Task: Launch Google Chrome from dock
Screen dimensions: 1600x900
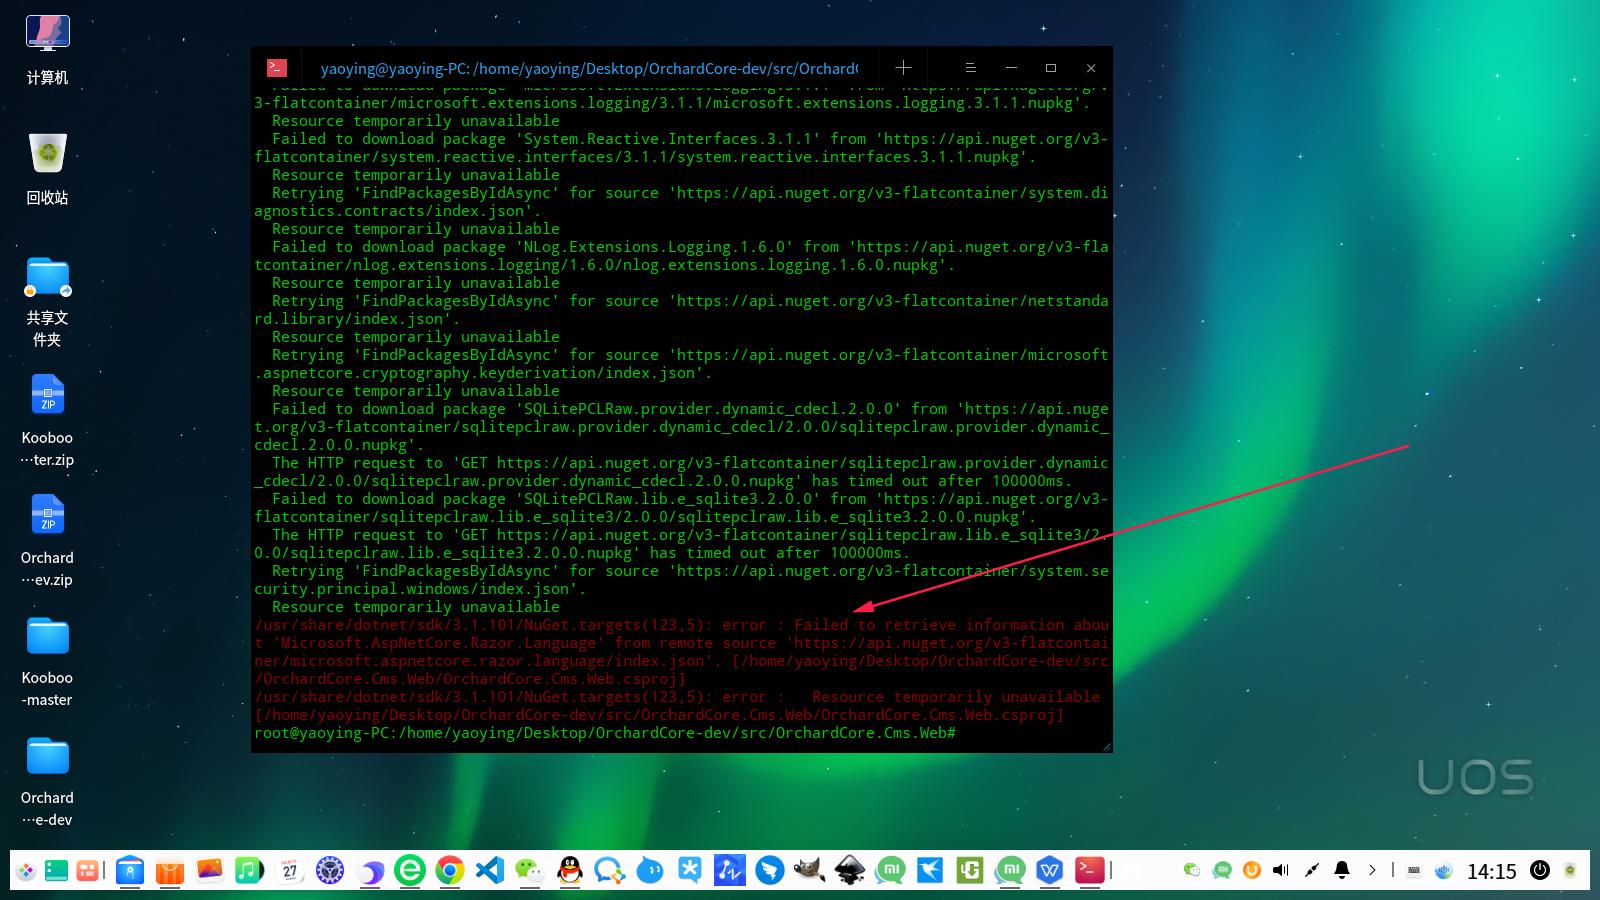Action: tap(450, 871)
